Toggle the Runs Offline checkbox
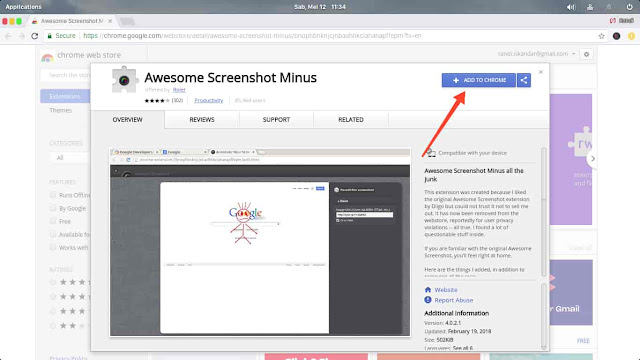Viewport: 640px width, 360px height. tap(53, 195)
